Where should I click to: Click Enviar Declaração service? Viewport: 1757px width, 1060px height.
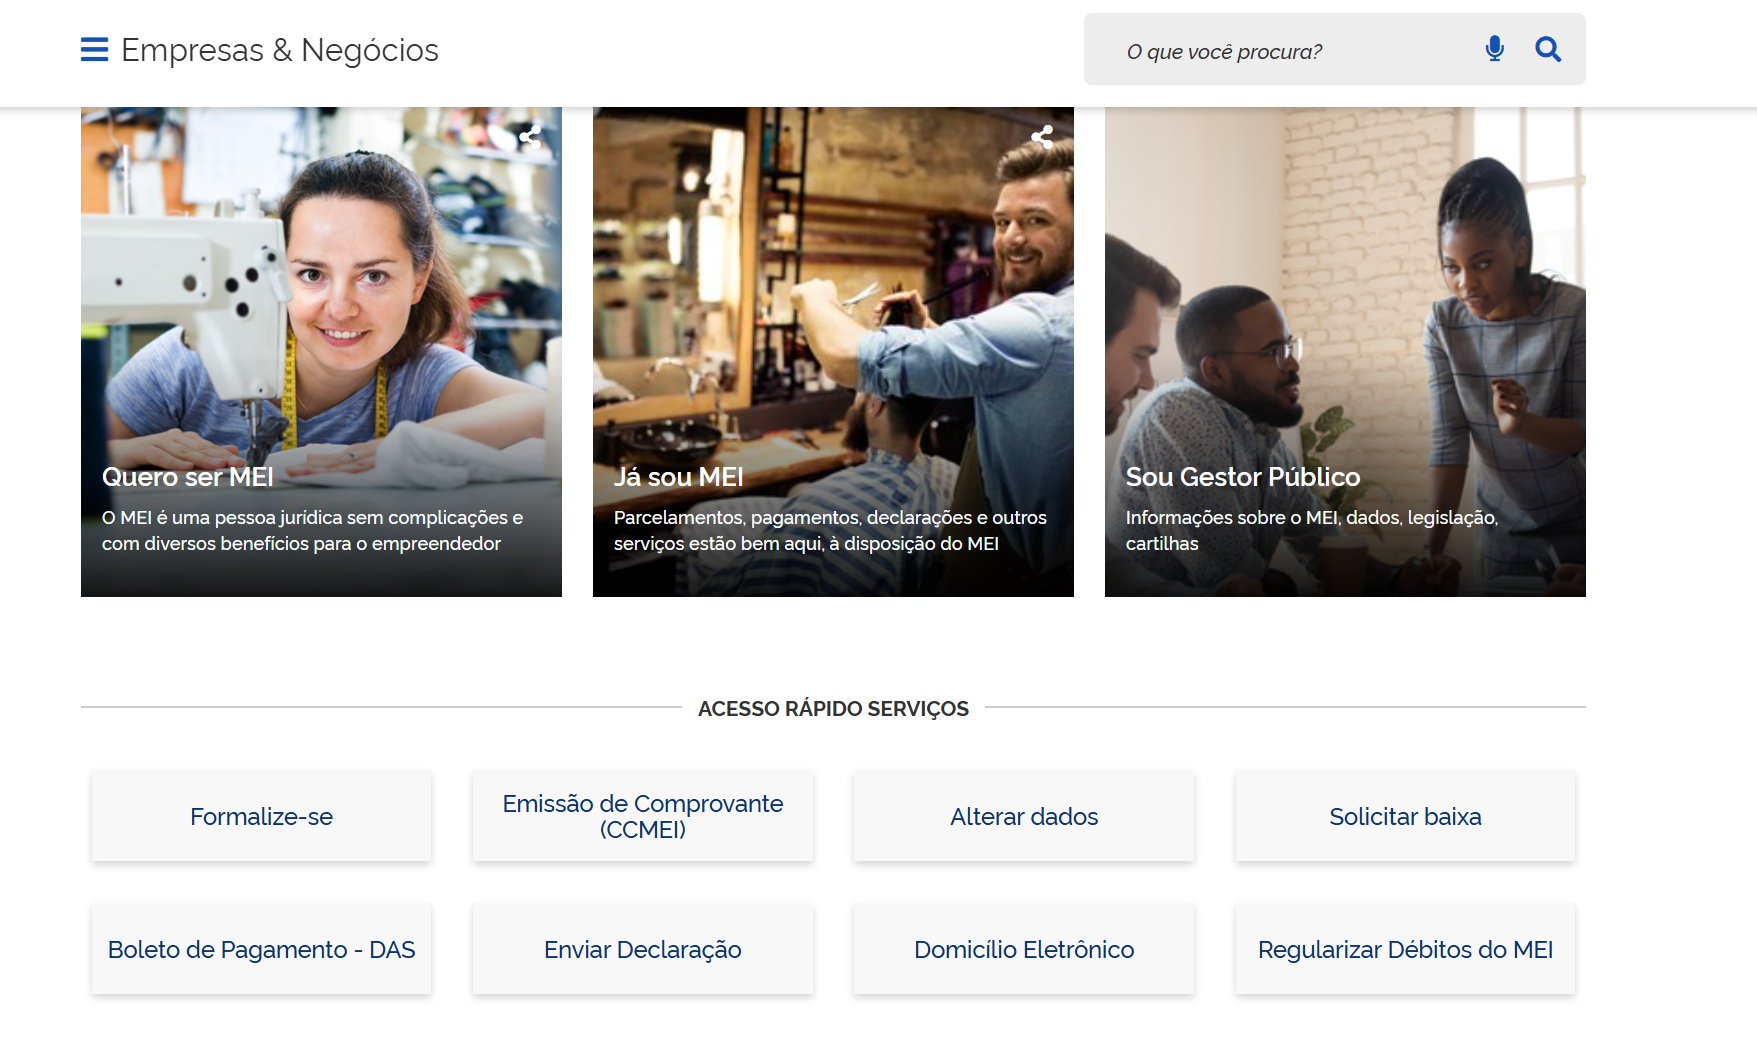pos(642,949)
